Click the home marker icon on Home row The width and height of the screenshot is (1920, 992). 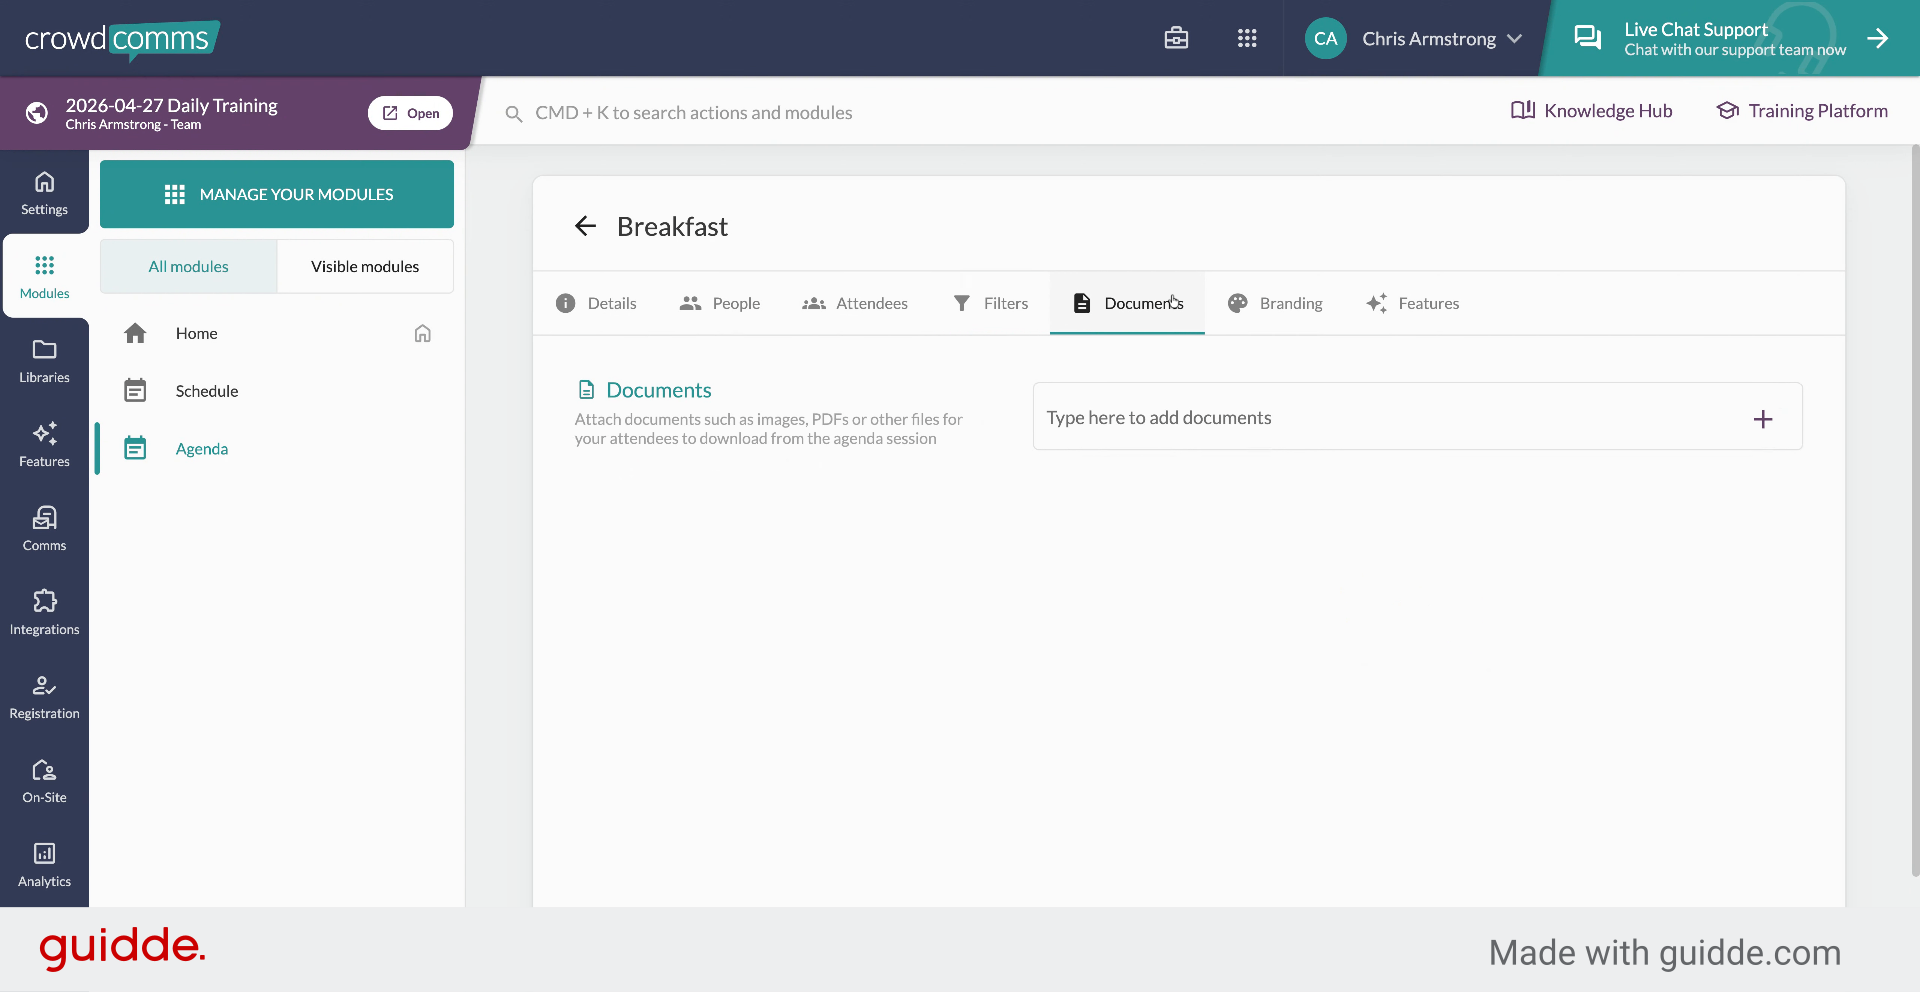(423, 333)
